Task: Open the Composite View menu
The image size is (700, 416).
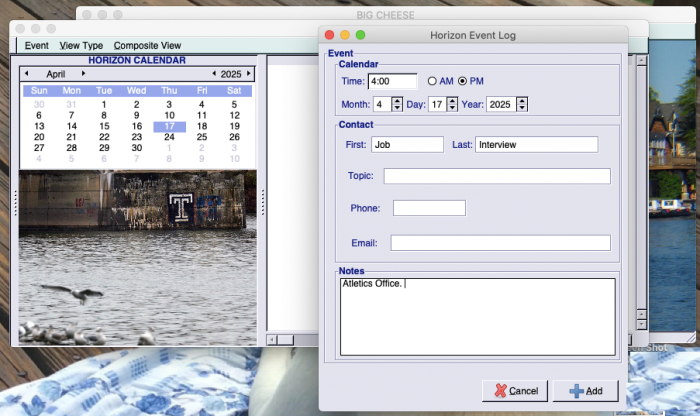Action: point(147,45)
